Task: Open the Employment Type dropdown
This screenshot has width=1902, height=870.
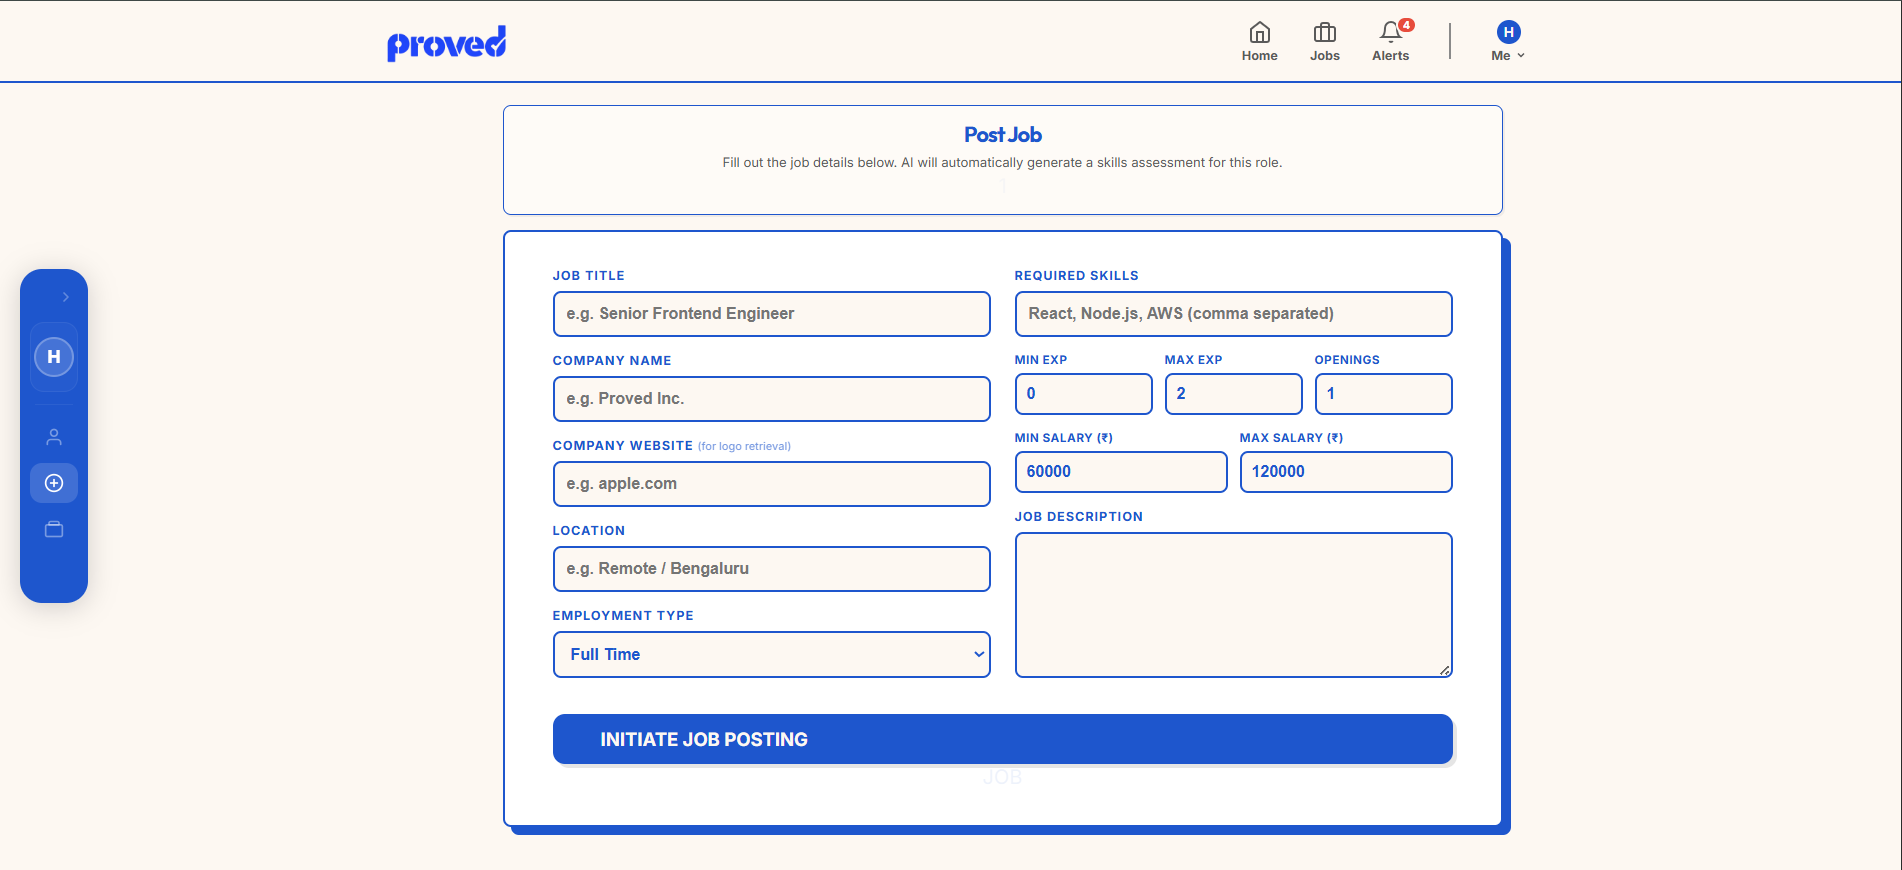Action: (x=771, y=654)
